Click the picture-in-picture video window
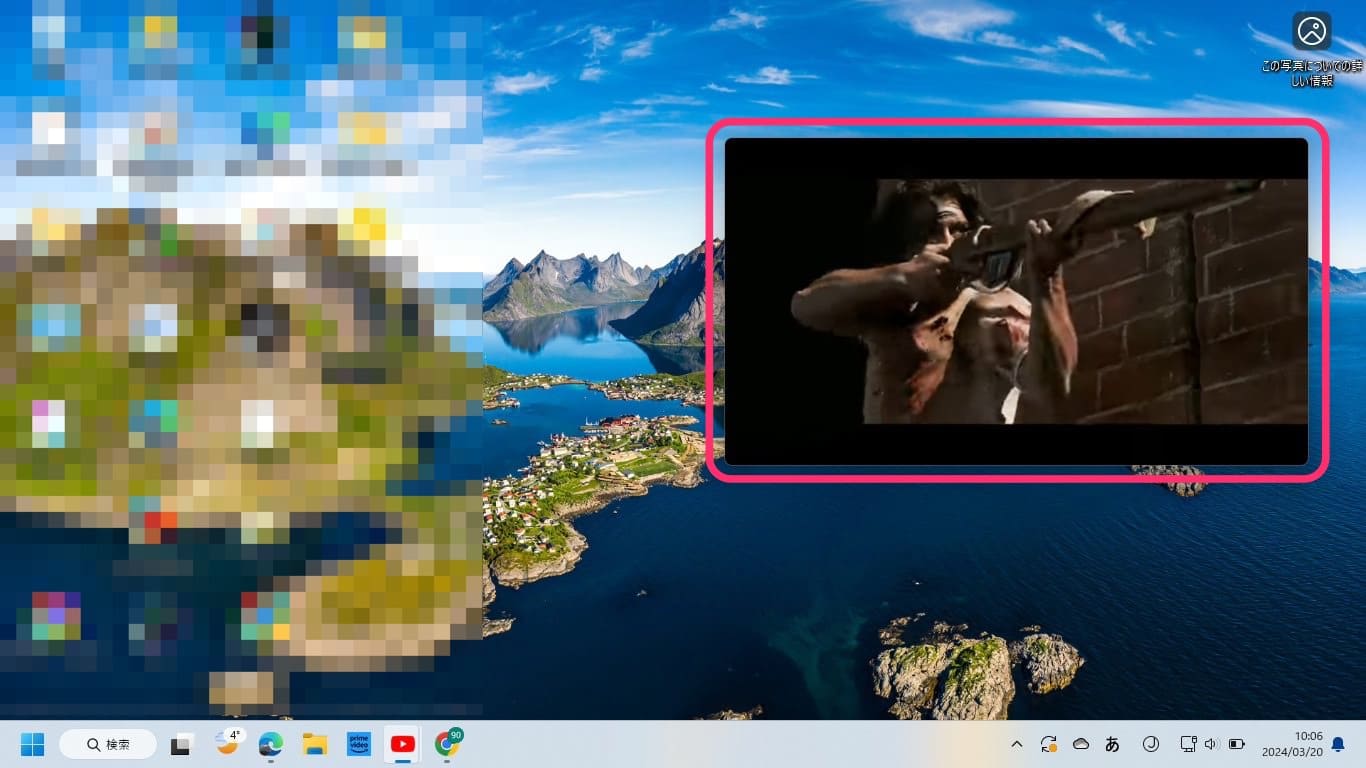 click(1016, 301)
